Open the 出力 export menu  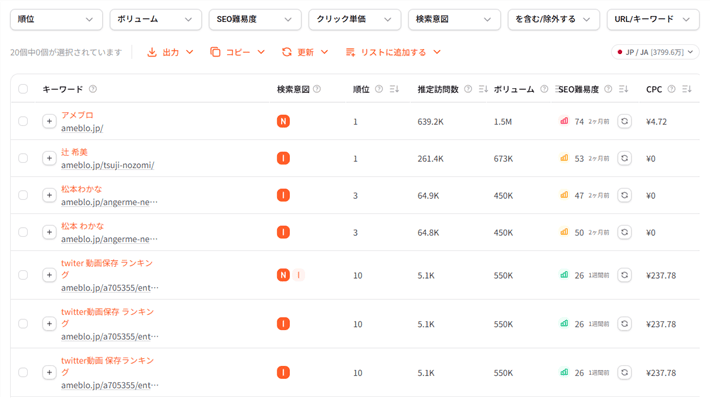tap(170, 53)
